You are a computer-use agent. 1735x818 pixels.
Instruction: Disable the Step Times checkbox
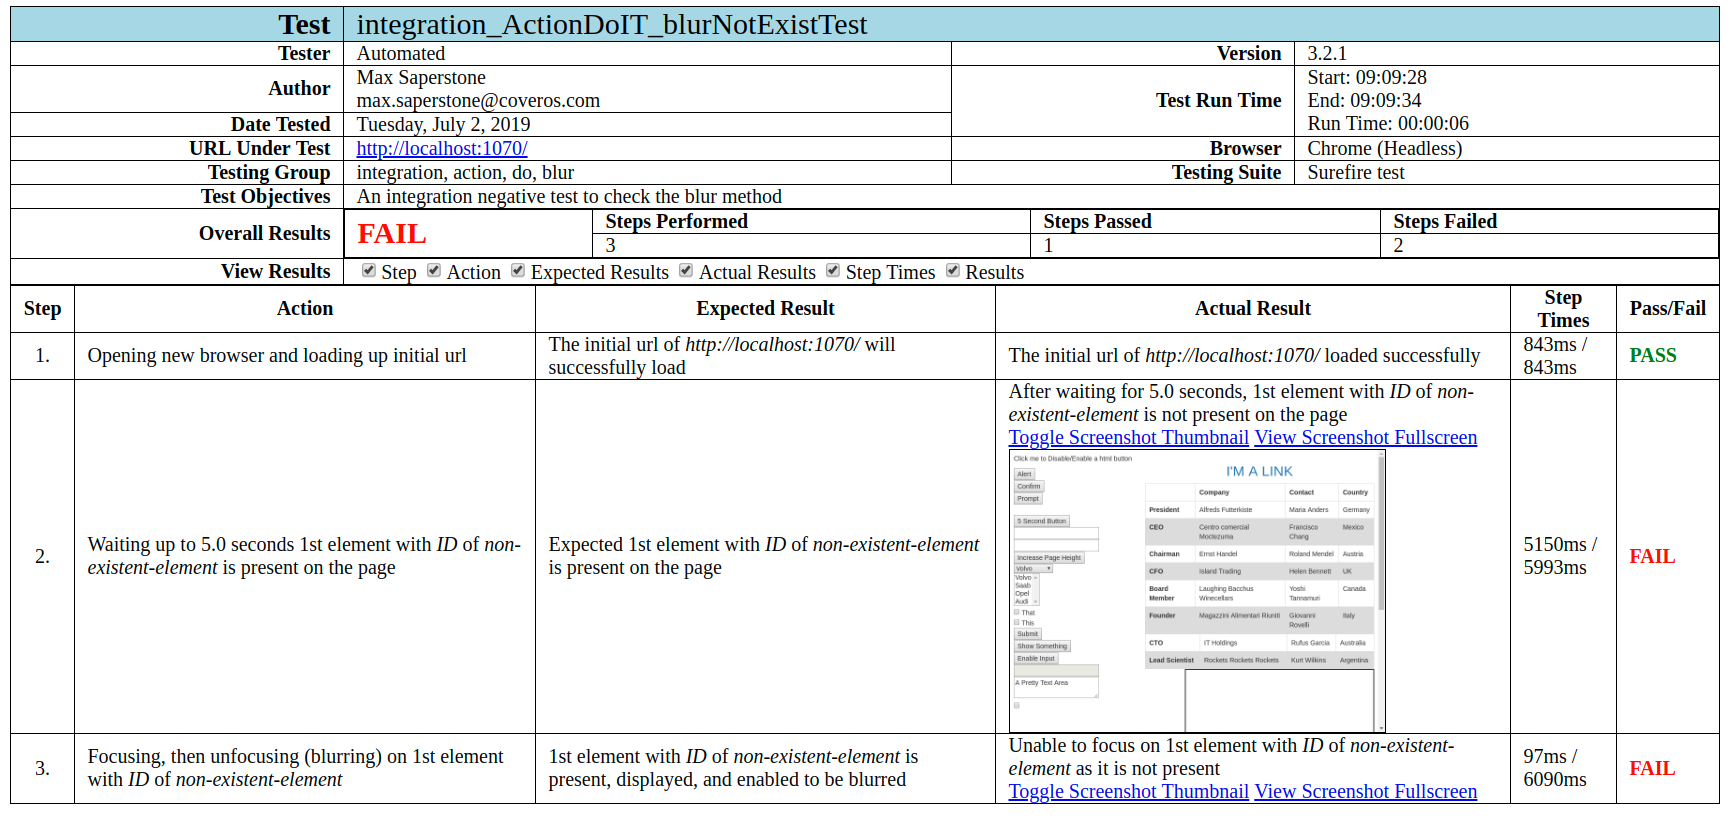tap(833, 271)
